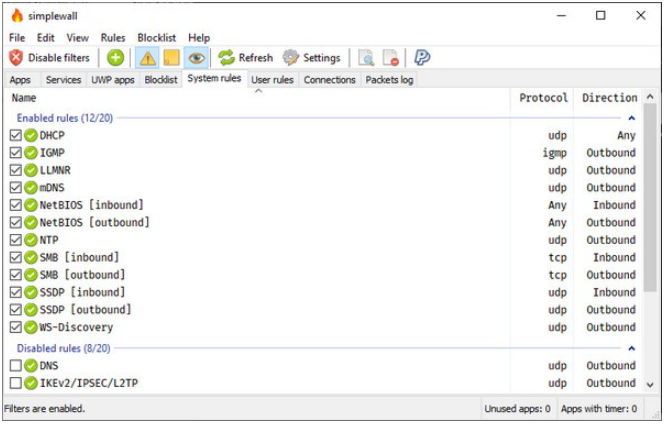Open the Blocklist menu
664x425 pixels.
tap(157, 38)
